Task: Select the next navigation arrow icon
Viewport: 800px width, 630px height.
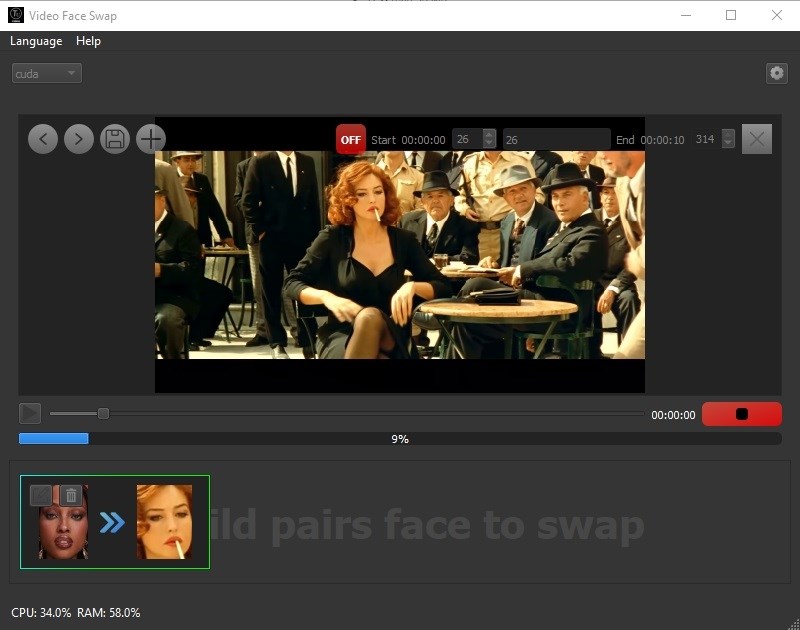Action: 79,139
